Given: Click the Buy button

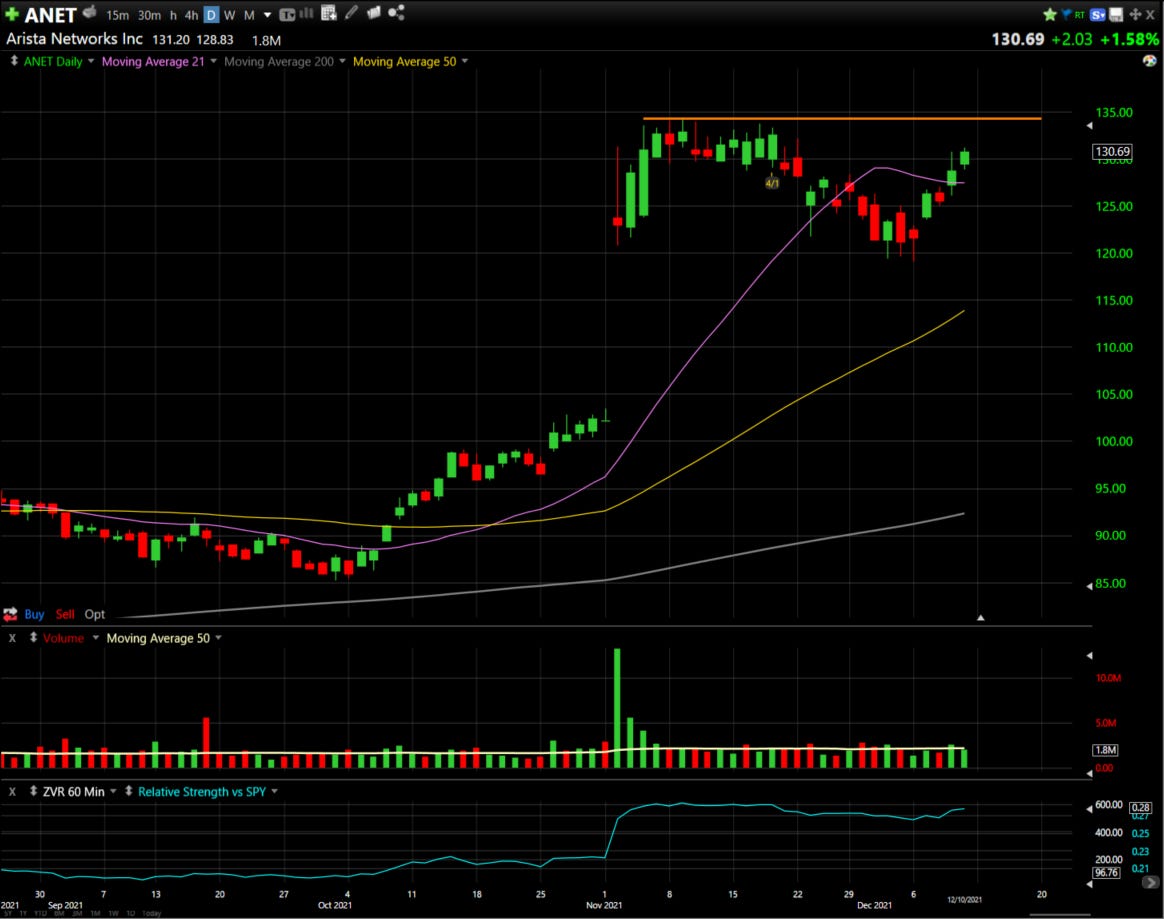Looking at the screenshot, I should (34, 615).
